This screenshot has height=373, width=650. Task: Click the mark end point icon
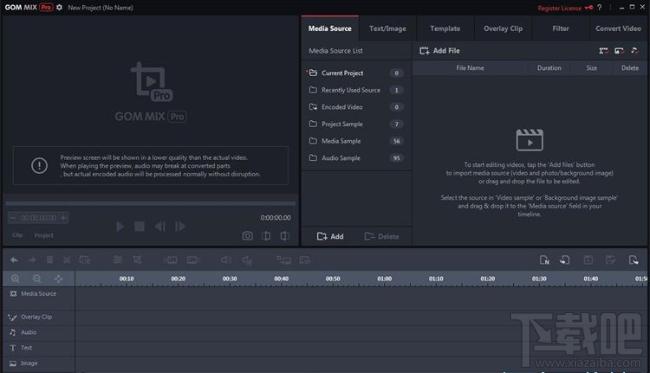click(284, 236)
